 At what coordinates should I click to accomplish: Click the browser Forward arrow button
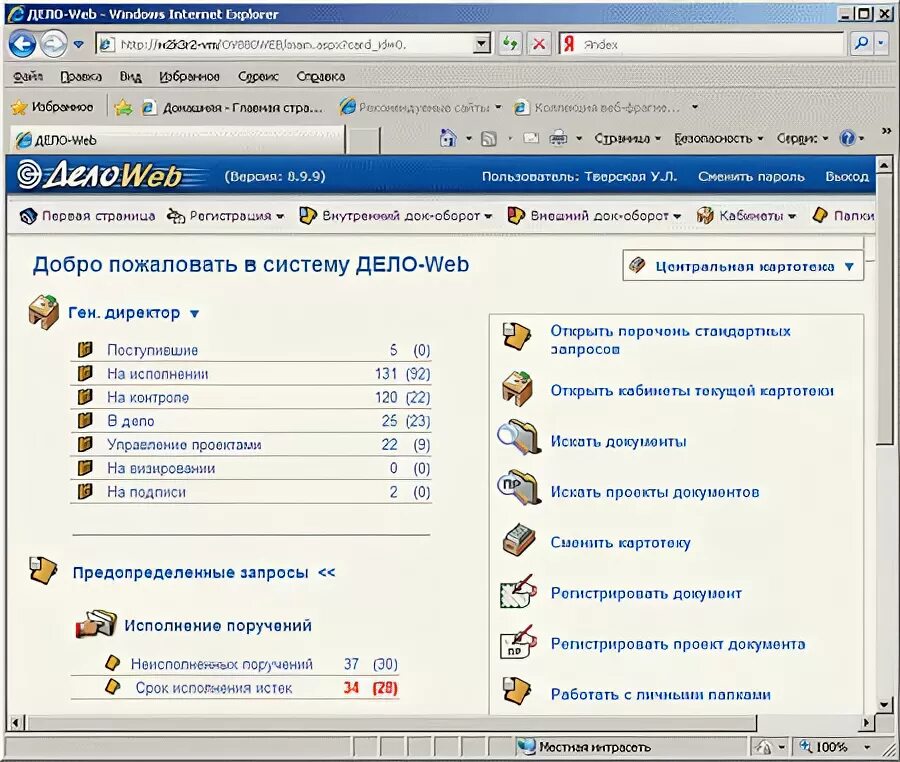pyautogui.click(x=53, y=44)
